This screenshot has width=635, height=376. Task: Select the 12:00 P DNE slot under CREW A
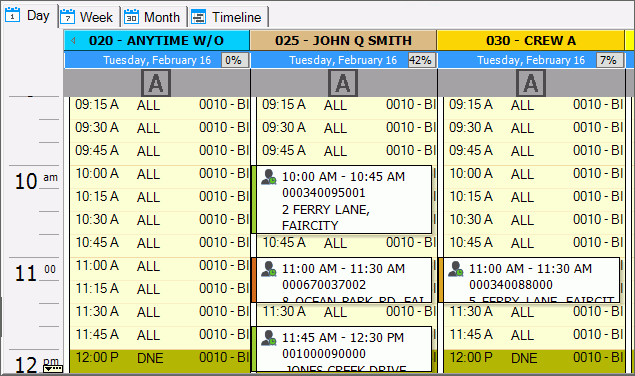(534, 361)
